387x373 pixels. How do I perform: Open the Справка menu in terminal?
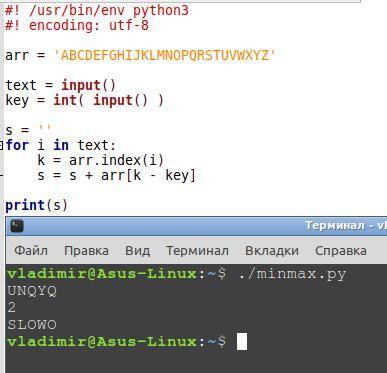point(341,251)
